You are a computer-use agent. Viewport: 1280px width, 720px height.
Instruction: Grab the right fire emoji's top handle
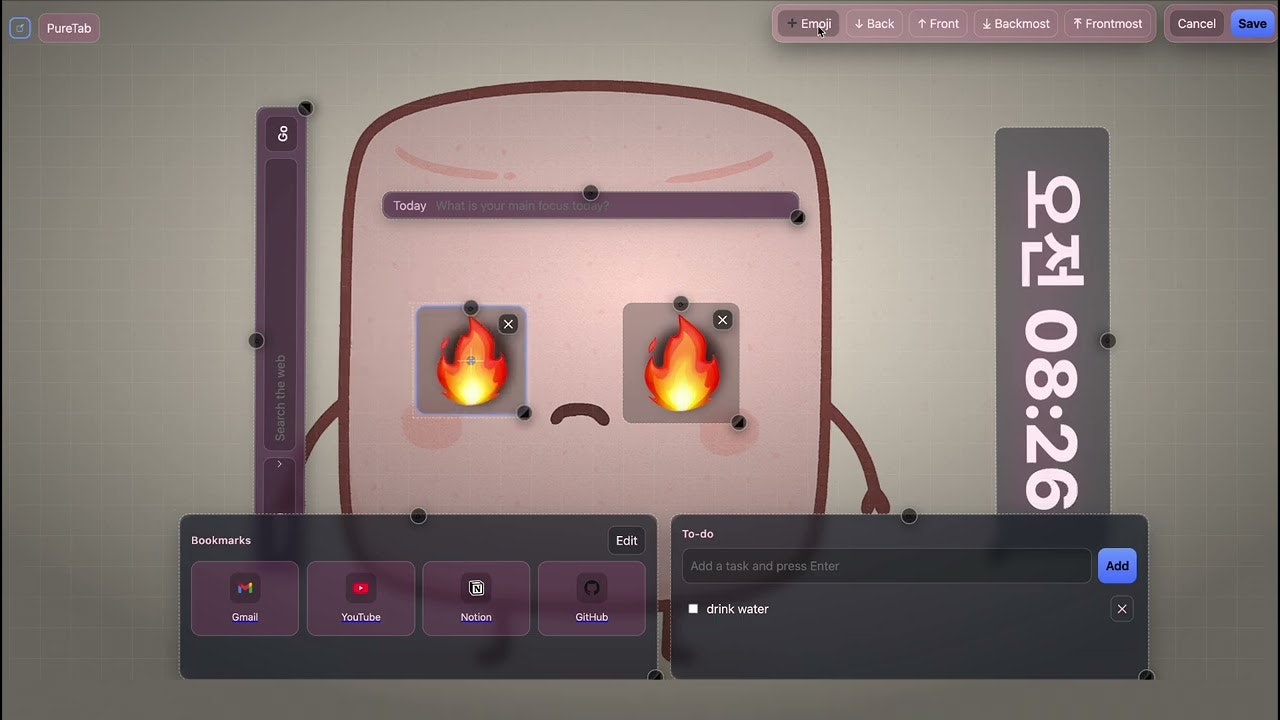[681, 304]
